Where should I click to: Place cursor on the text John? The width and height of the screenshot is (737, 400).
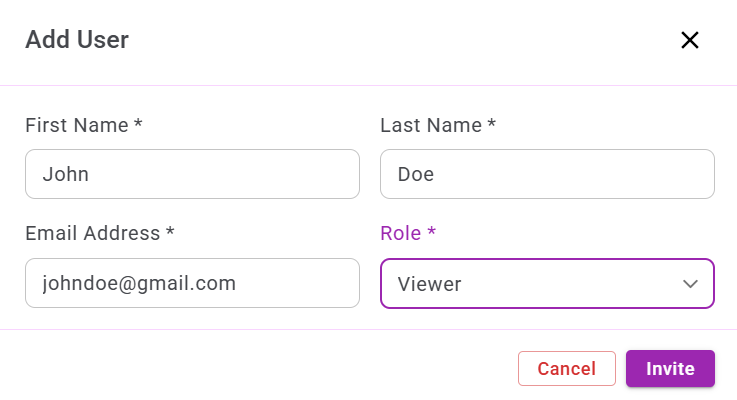click(66, 174)
